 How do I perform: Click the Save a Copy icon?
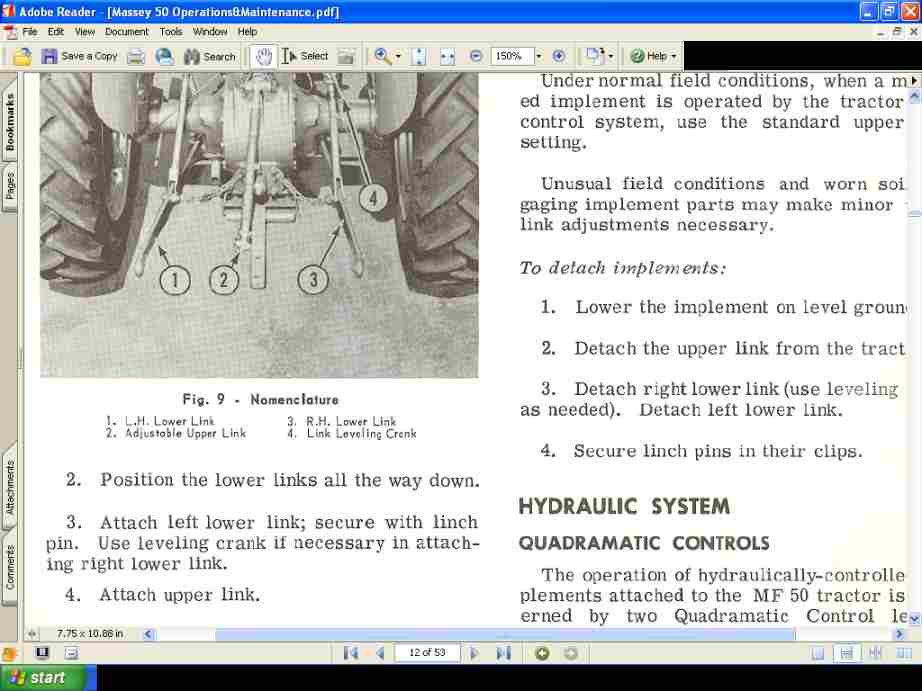pos(48,56)
